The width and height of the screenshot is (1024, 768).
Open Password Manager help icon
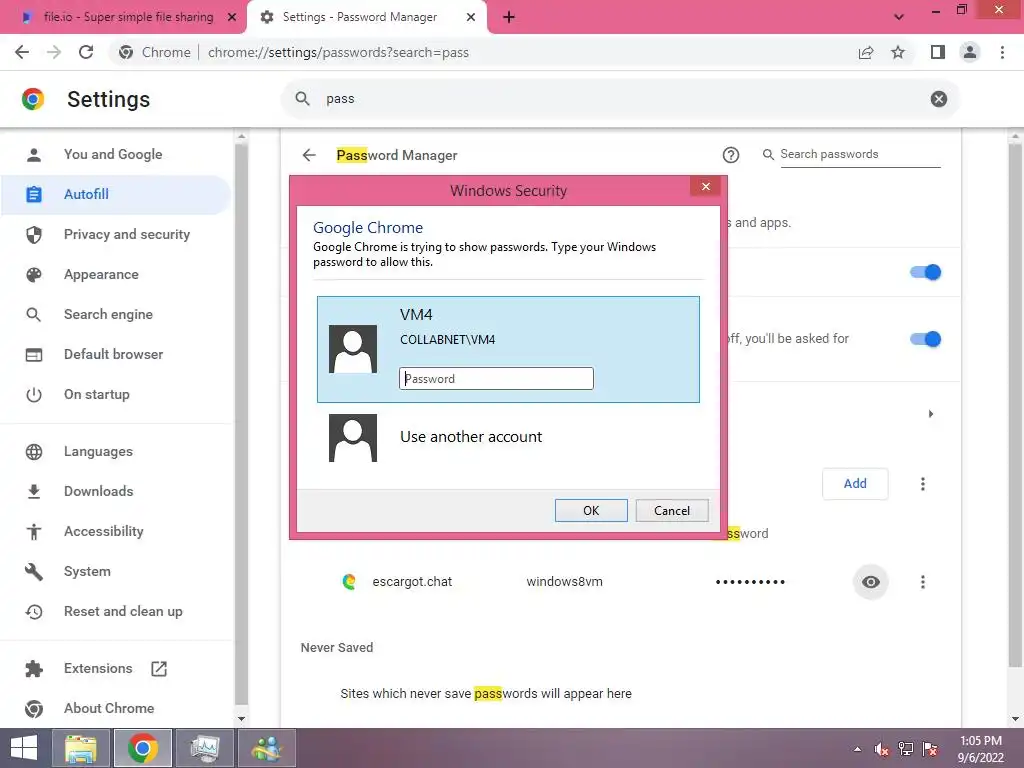tap(731, 155)
